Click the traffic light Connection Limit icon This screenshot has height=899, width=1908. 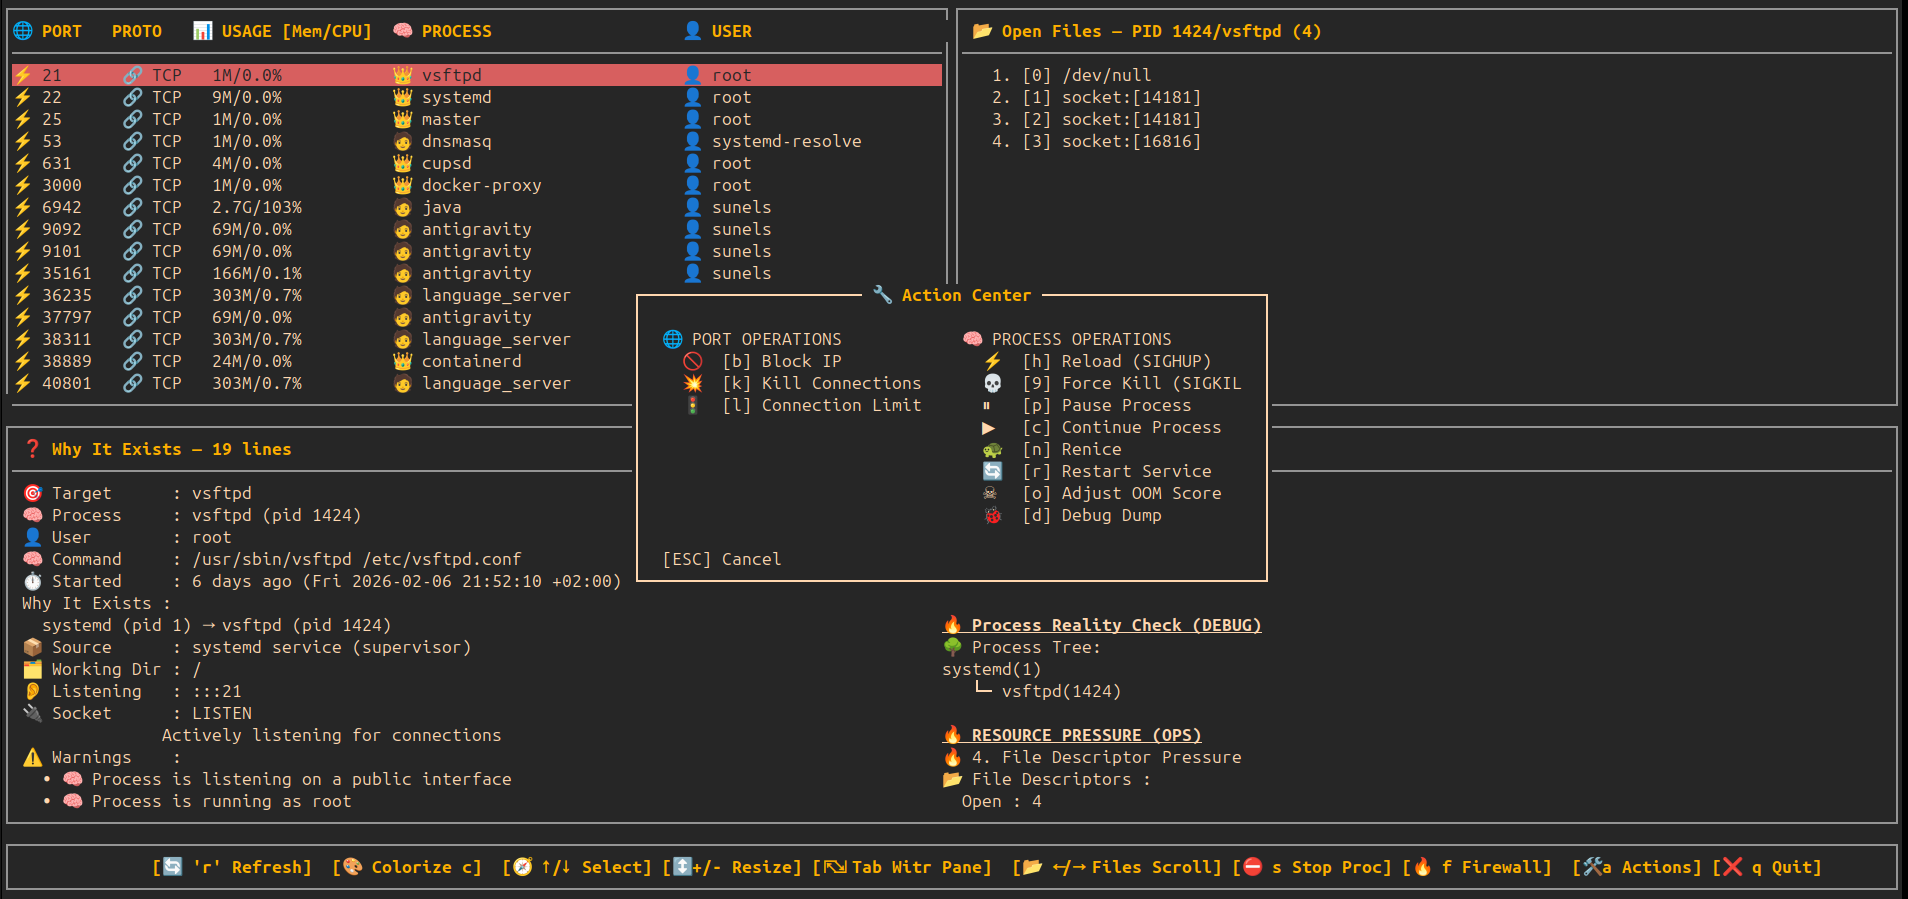click(692, 405)
